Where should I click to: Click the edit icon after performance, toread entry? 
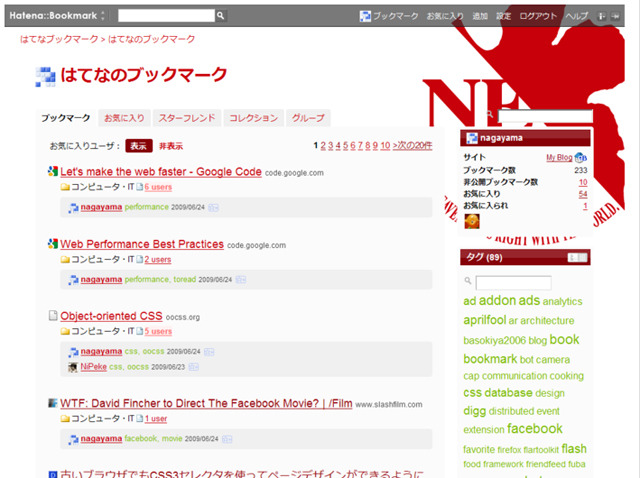tap(241, 280)
